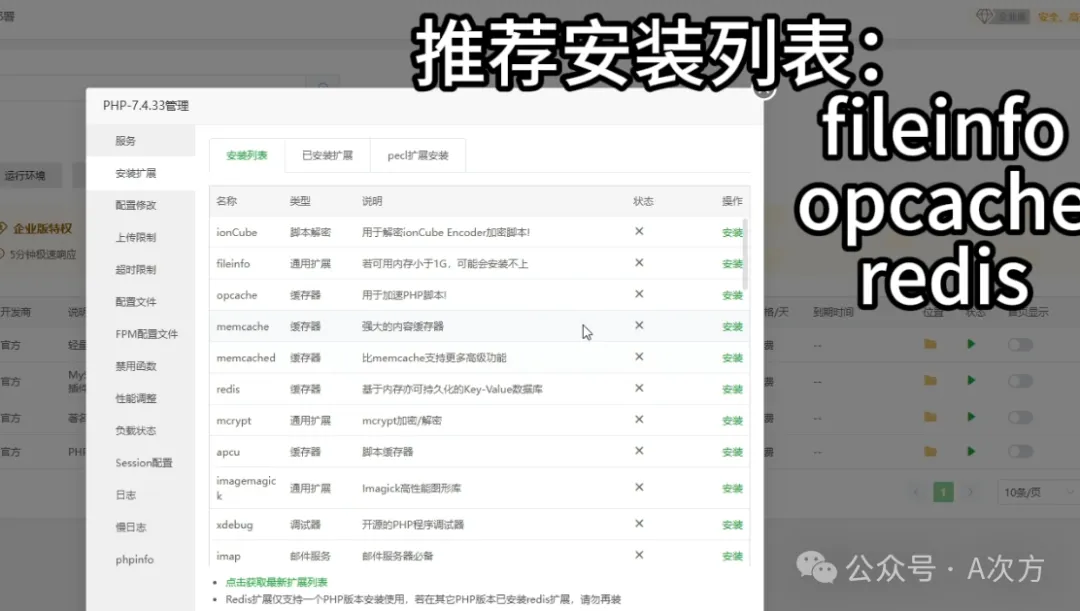Toggle 首页显示 switch in the My background row
This screenshot has height=611, width=1080.
[x=1020, y=381]
